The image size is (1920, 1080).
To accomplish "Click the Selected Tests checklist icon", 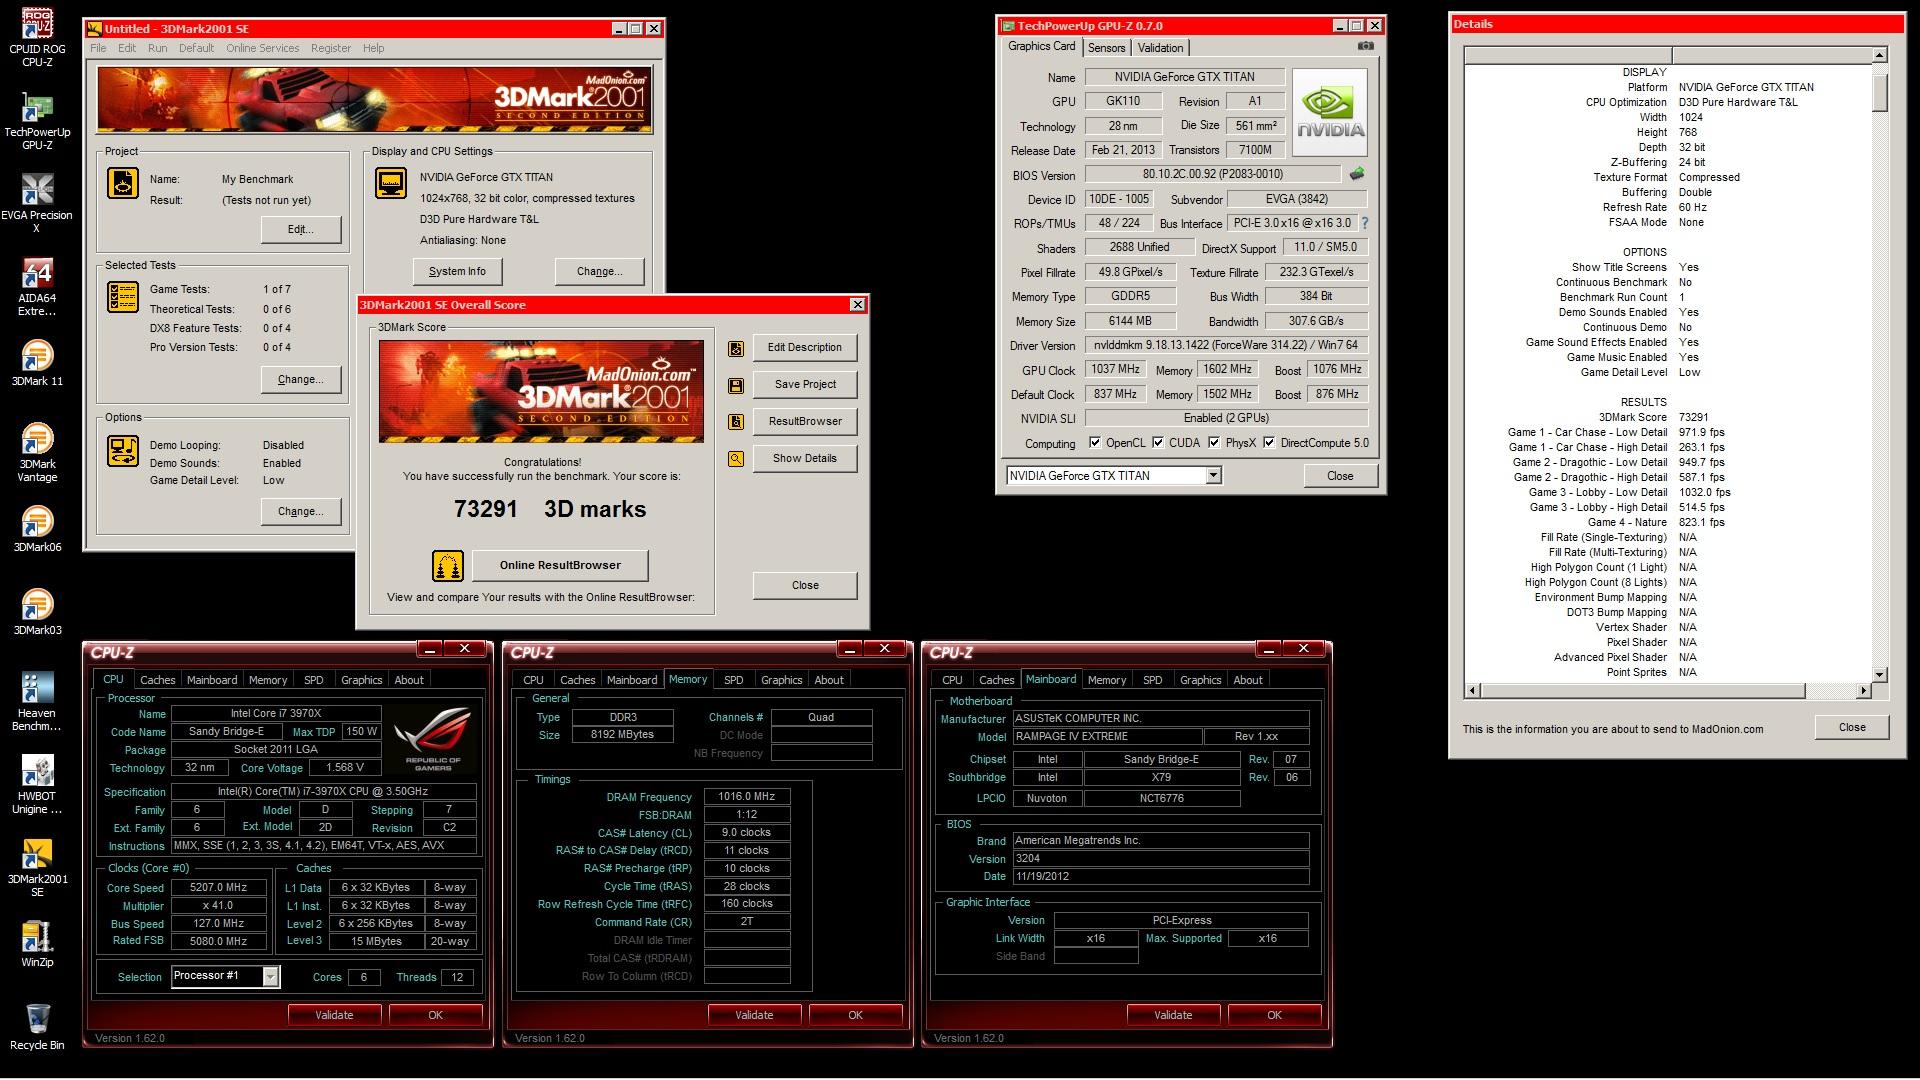I will [x=123, y=297].
